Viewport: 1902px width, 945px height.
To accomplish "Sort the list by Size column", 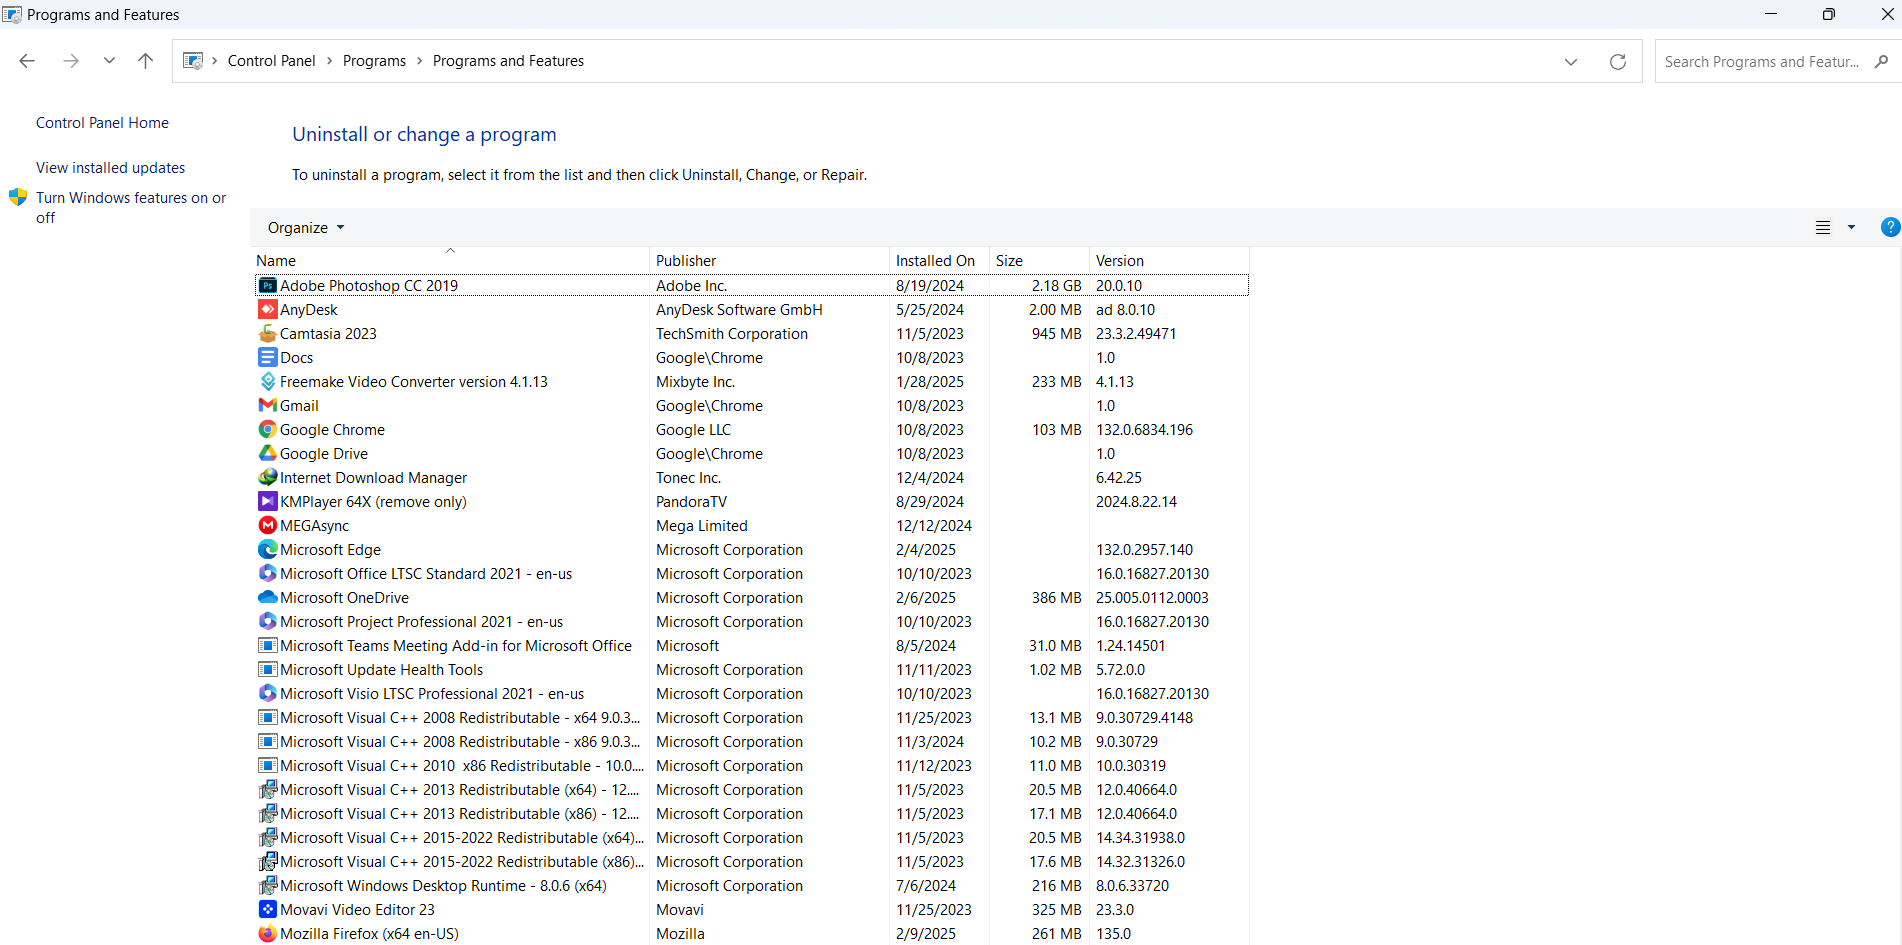I will (x=1040, y=261).
